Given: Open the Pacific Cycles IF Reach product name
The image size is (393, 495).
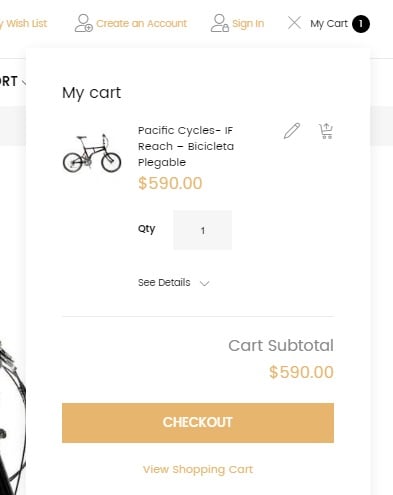Looking at the screenshot, I should (186, 146).
